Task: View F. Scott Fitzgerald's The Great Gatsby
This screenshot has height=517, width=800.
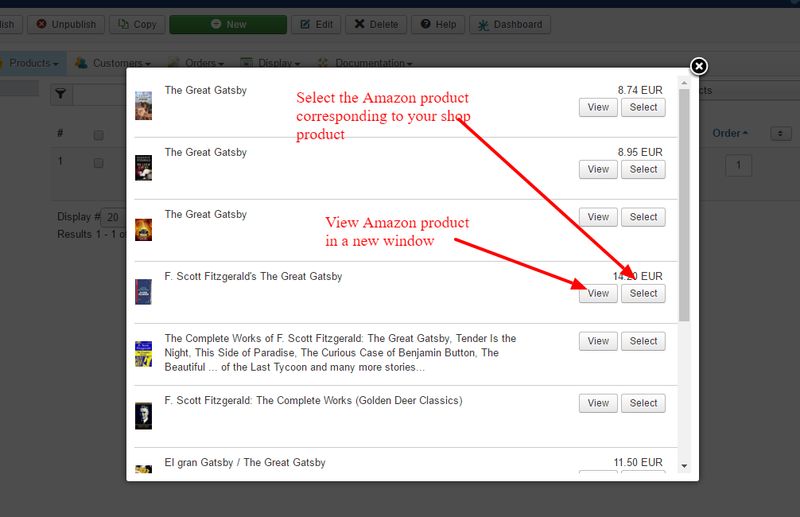Action: pos(598,293)
